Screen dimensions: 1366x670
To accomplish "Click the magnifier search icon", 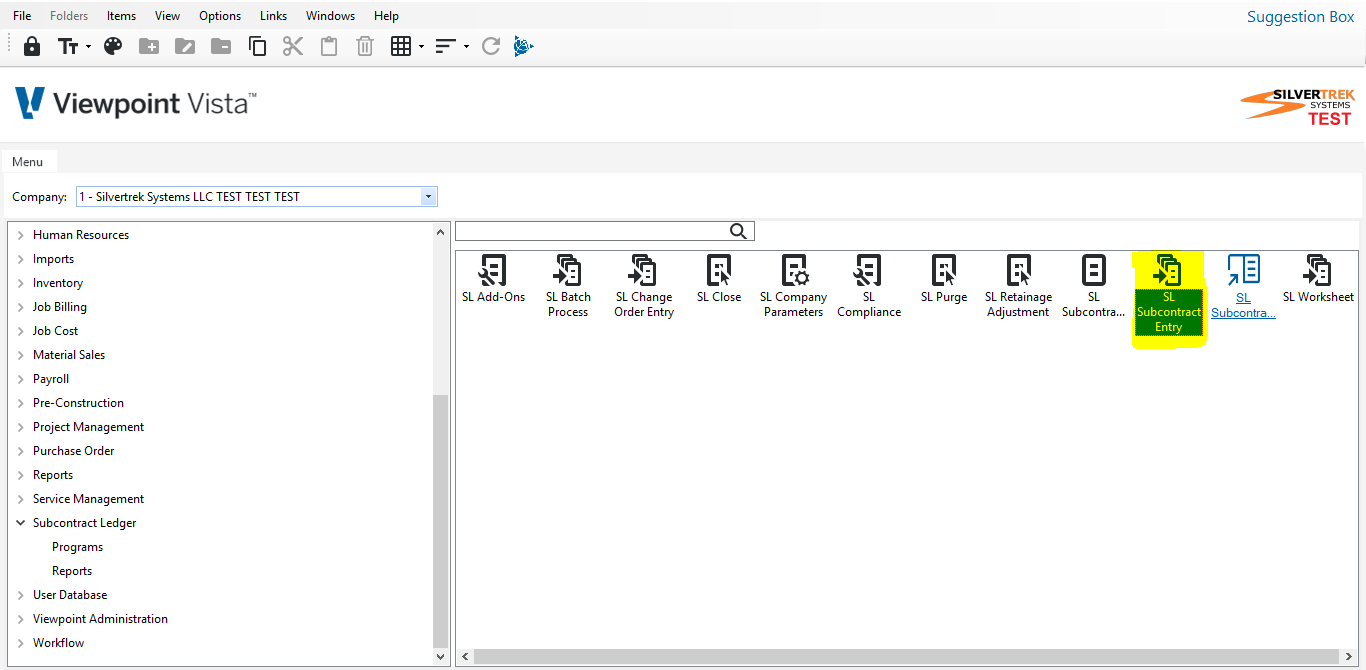I will pyautogui.click(x=738, y=231).
